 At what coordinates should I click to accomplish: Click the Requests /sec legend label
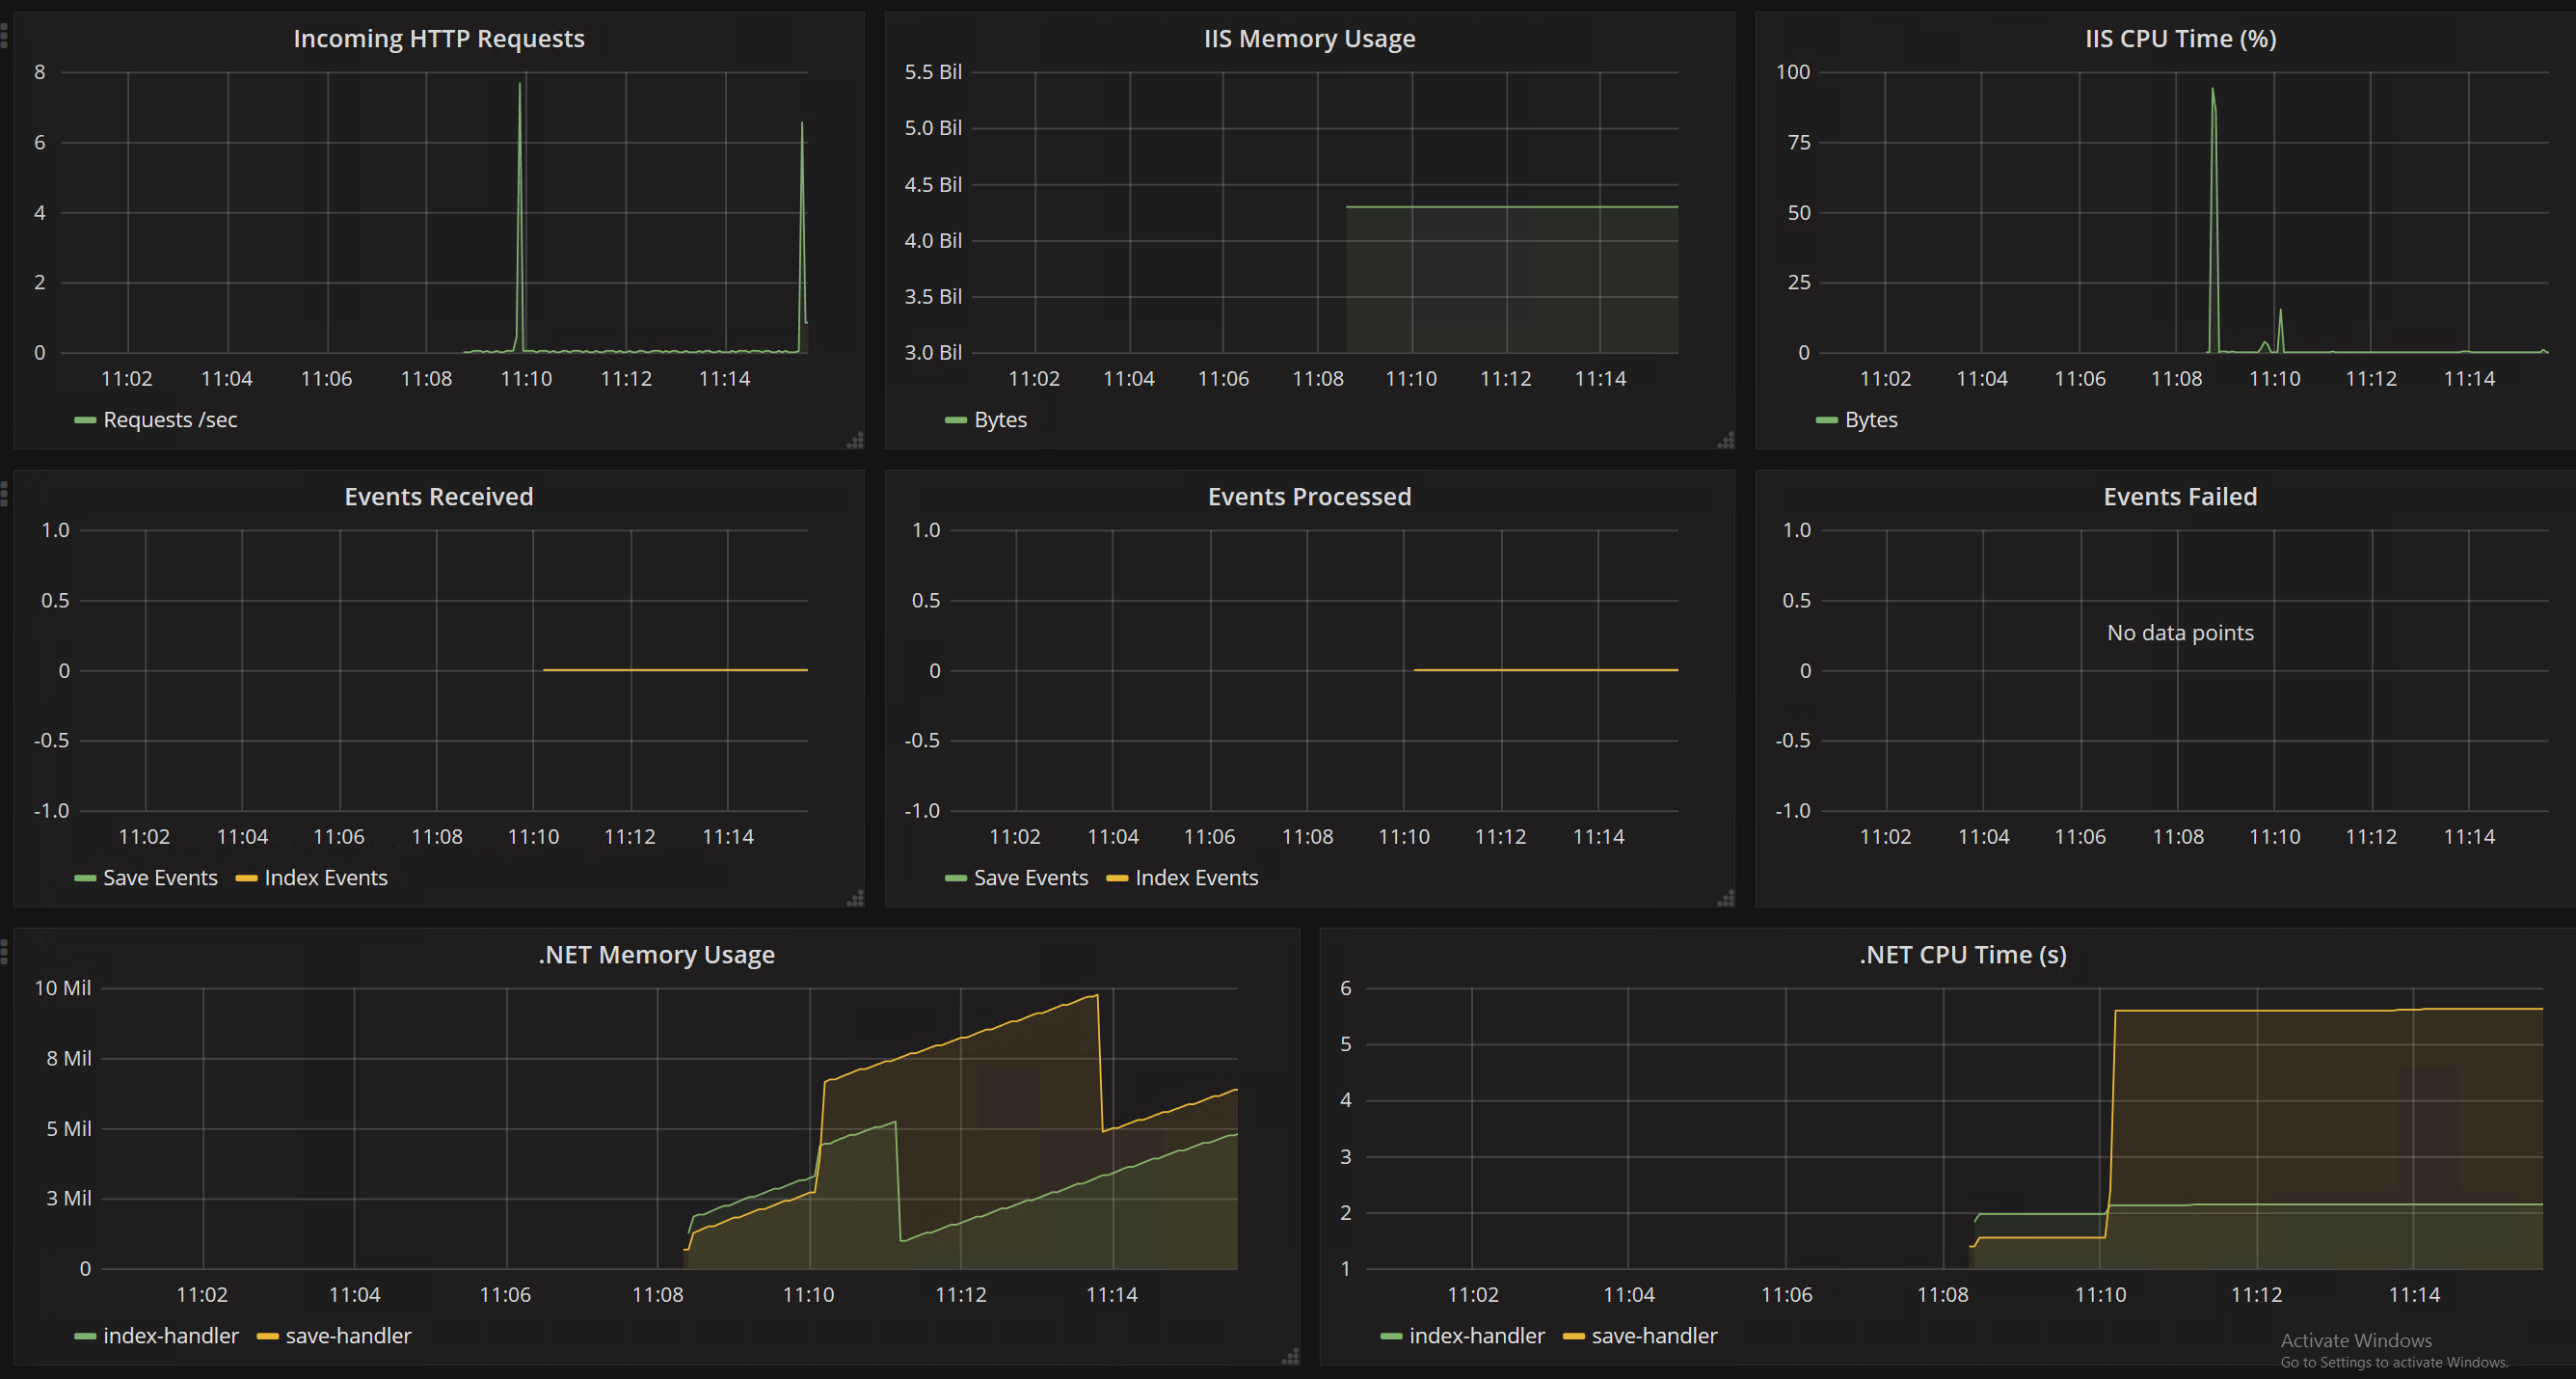[x=170, y=420]
